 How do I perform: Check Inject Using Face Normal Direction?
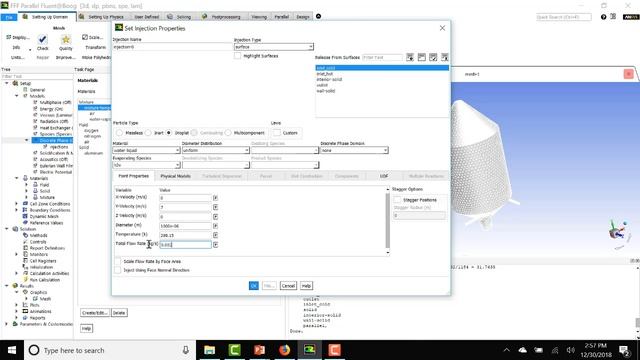pyautogui.click(x=118, y=270)
